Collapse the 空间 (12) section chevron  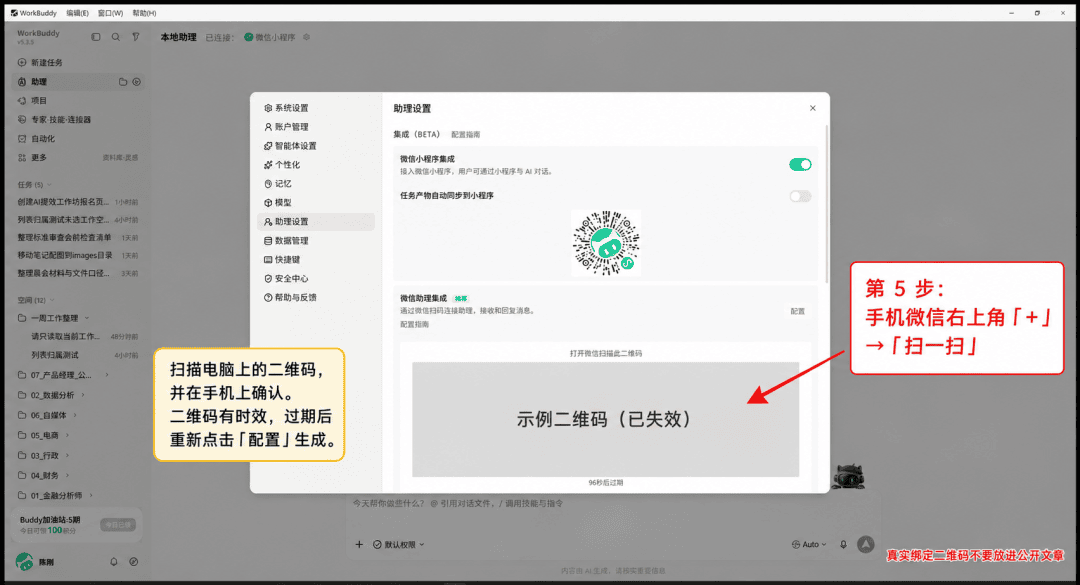[52, 300]
